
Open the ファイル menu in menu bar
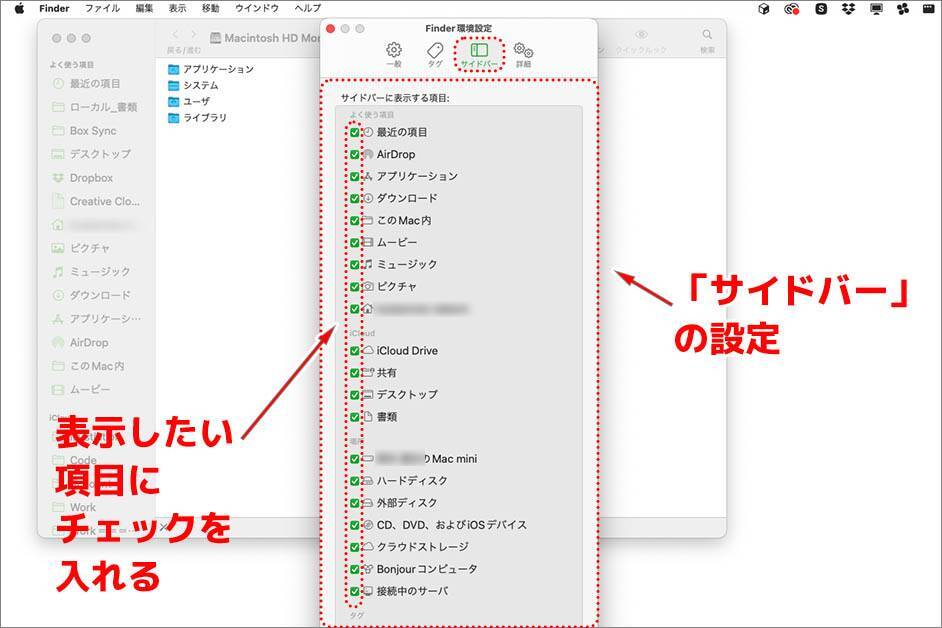(102, 8)
